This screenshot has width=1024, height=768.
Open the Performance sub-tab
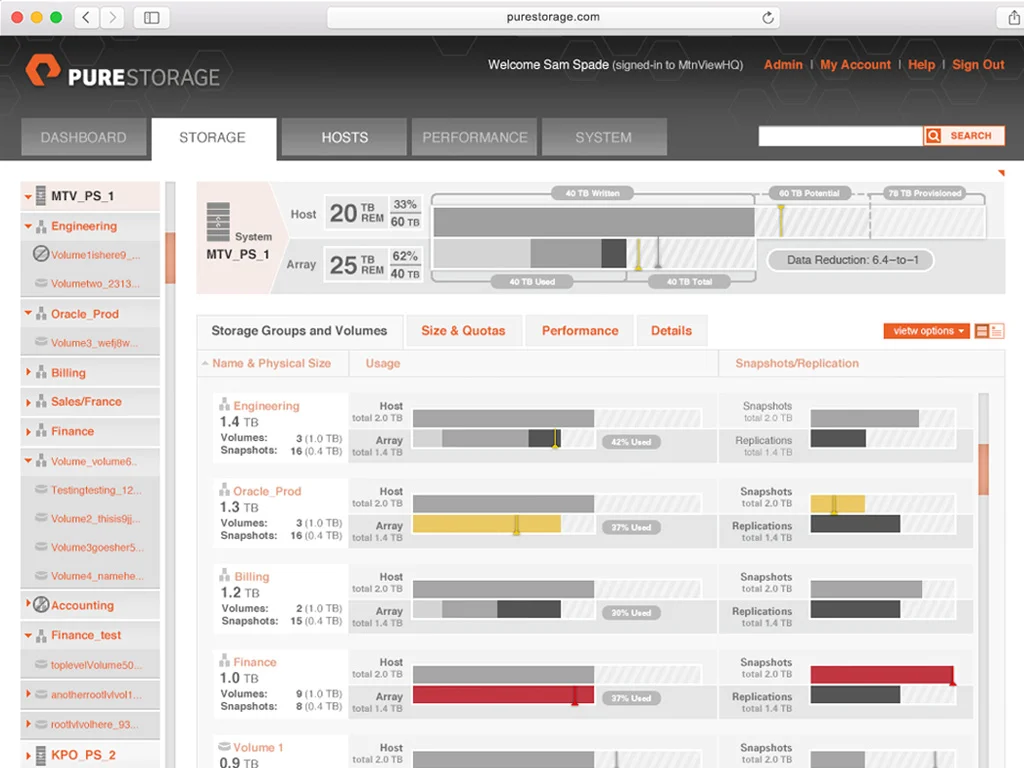(580, 330)
